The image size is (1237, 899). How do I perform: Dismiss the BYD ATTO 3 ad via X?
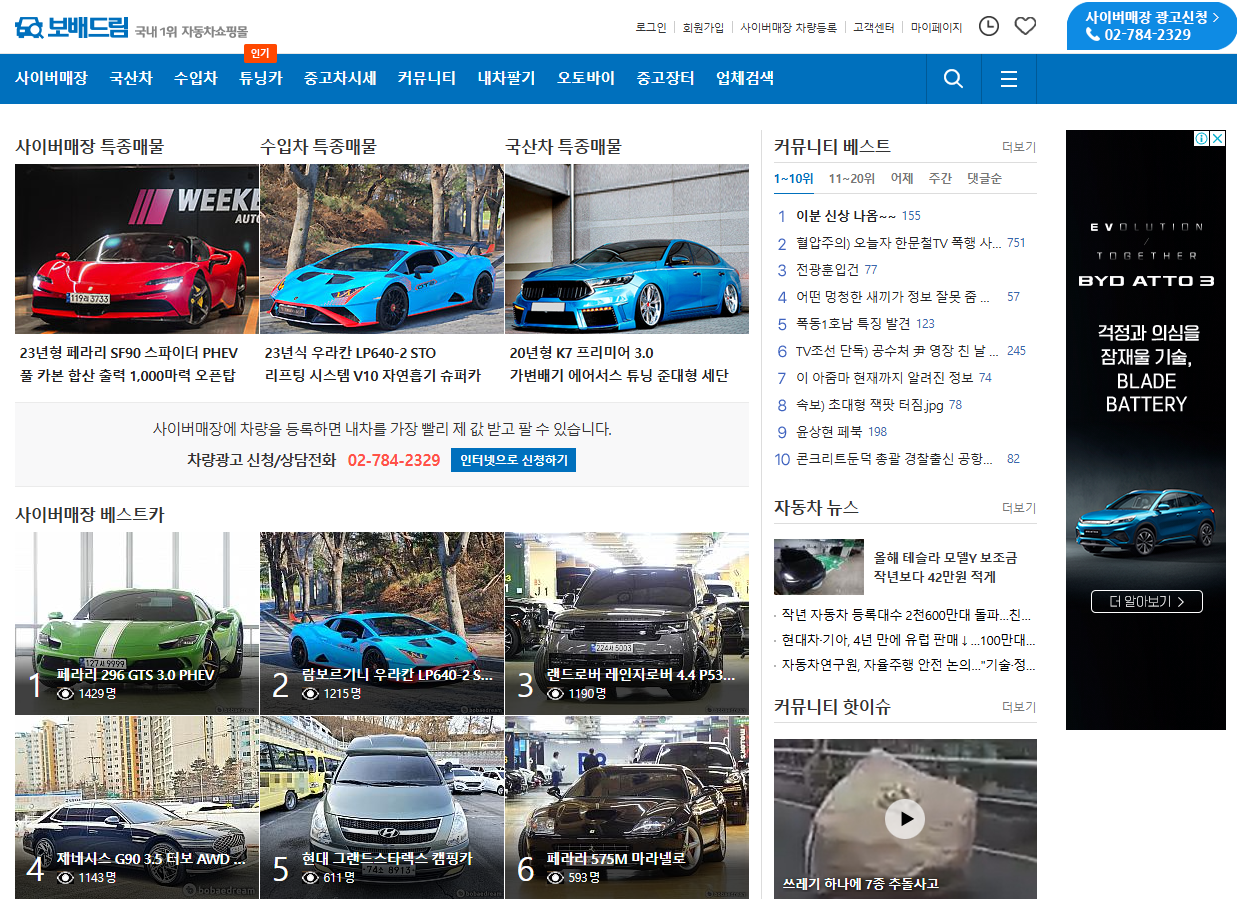click(x=1217, y=139)
